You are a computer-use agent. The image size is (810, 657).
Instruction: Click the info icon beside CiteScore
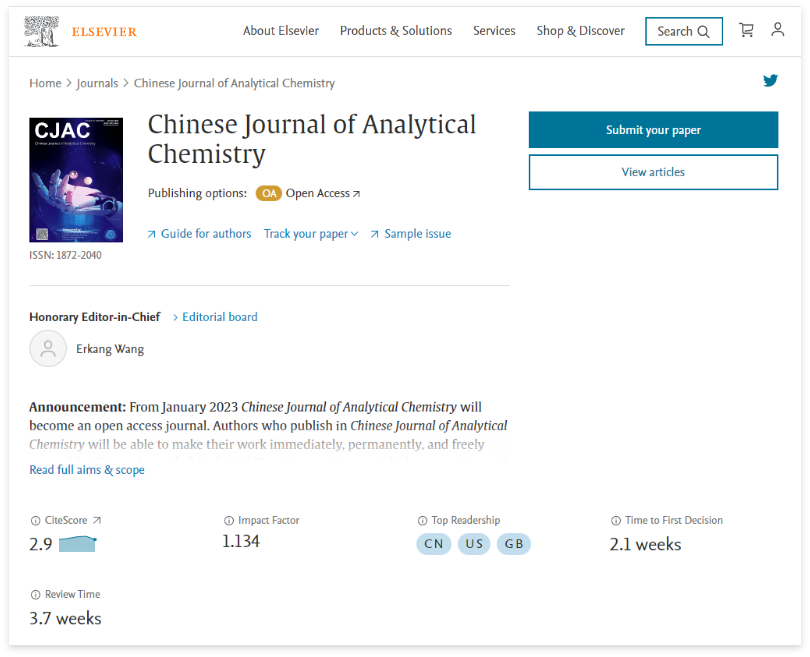click(x=36, y=521)
